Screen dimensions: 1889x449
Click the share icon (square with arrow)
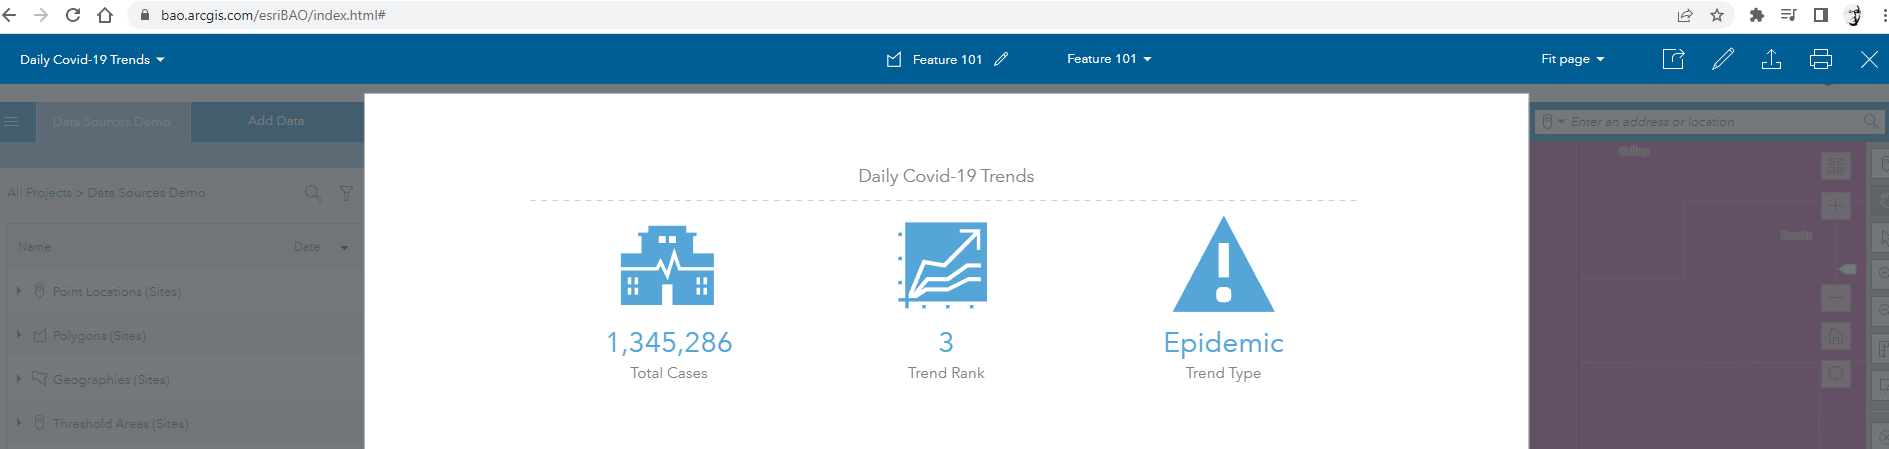1673,59
